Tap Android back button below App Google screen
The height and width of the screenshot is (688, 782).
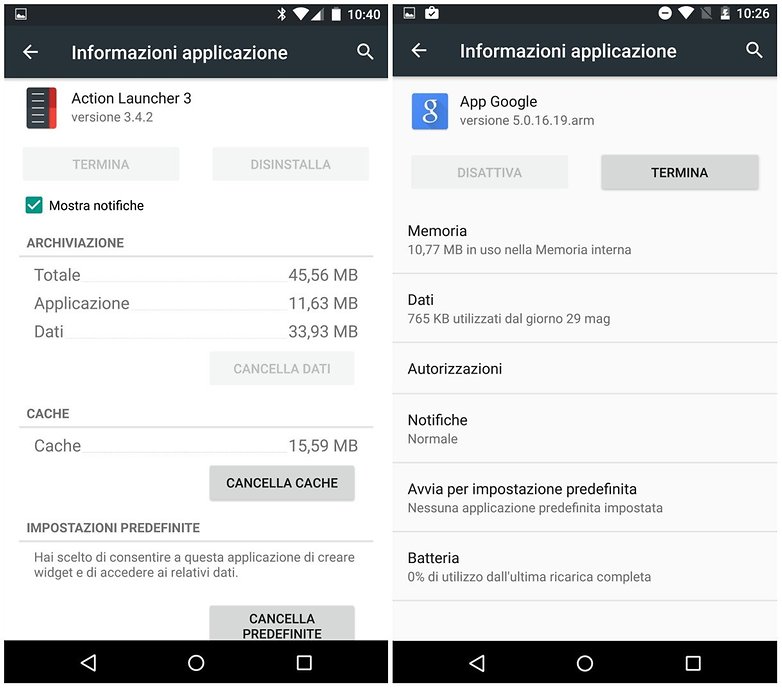pyautogui.click(x=477, y=663)
